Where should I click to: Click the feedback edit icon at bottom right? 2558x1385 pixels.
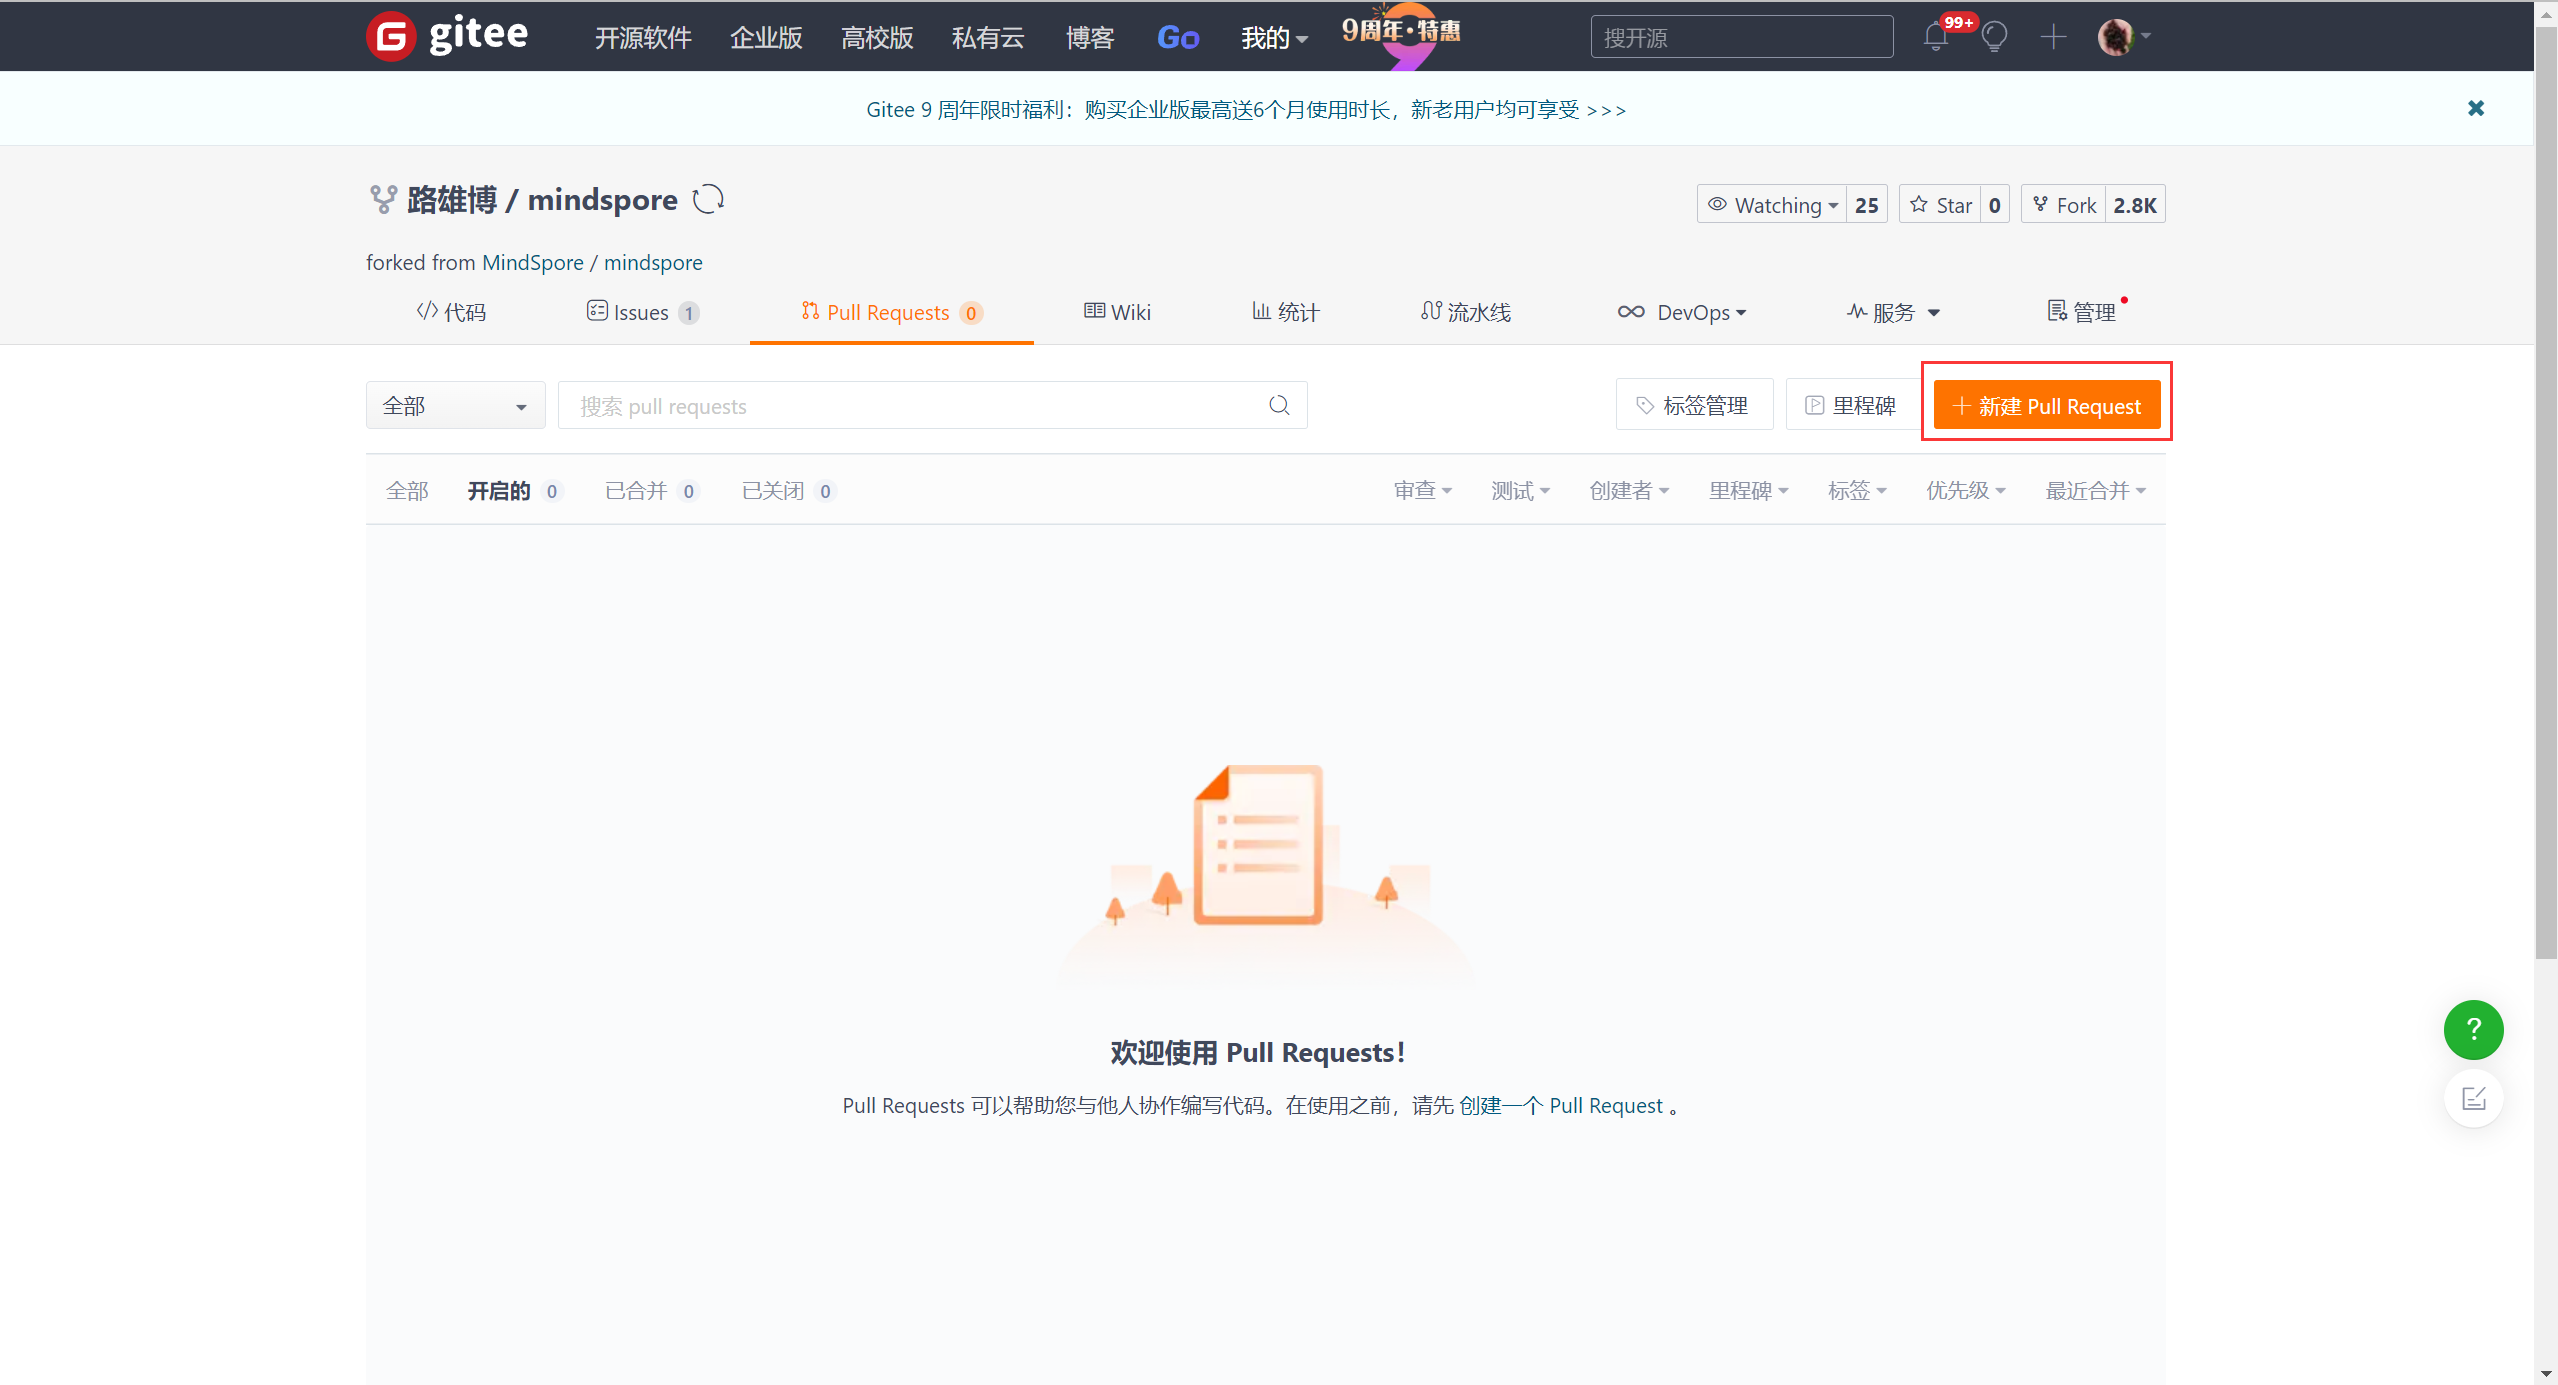click(2473, 1098)
